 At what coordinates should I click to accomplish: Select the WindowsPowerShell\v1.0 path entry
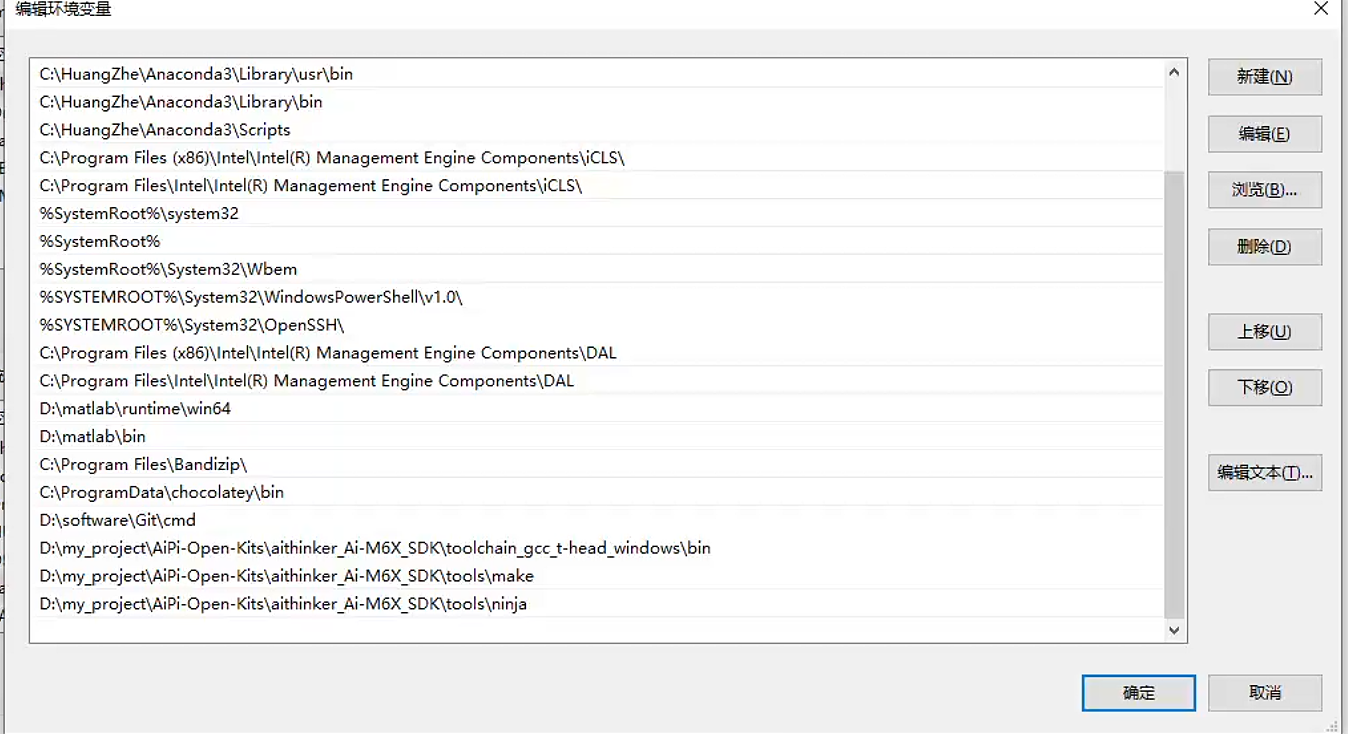[x=597, y=298]
